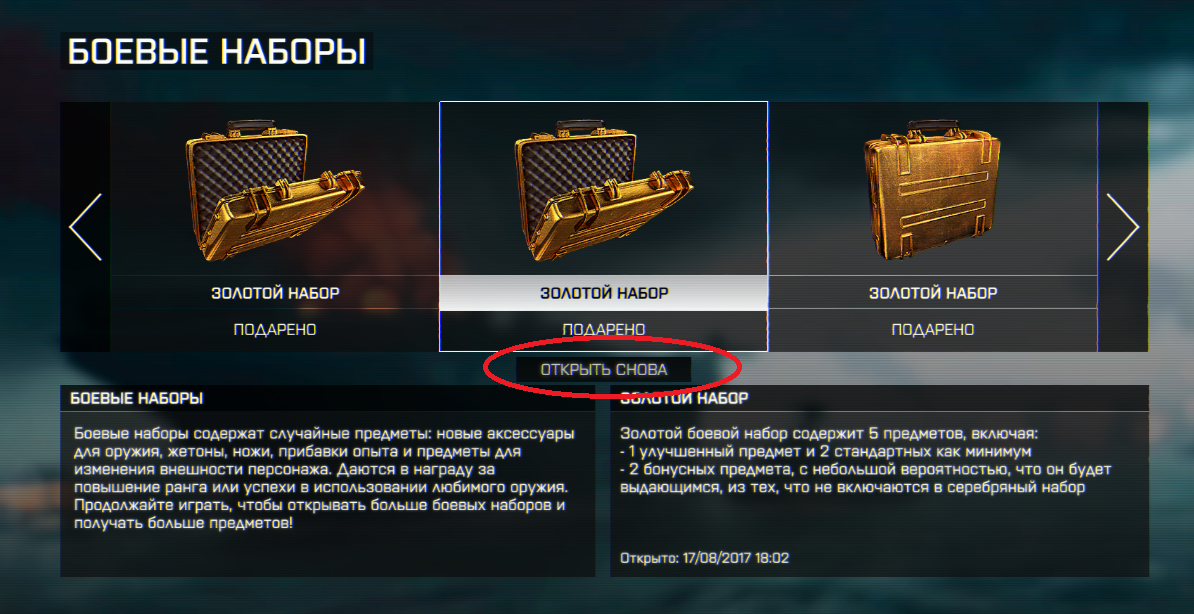The image size is (1194, 614).
Task: Click the open gold case in the highlighted card
Action: tap(604, 188)
